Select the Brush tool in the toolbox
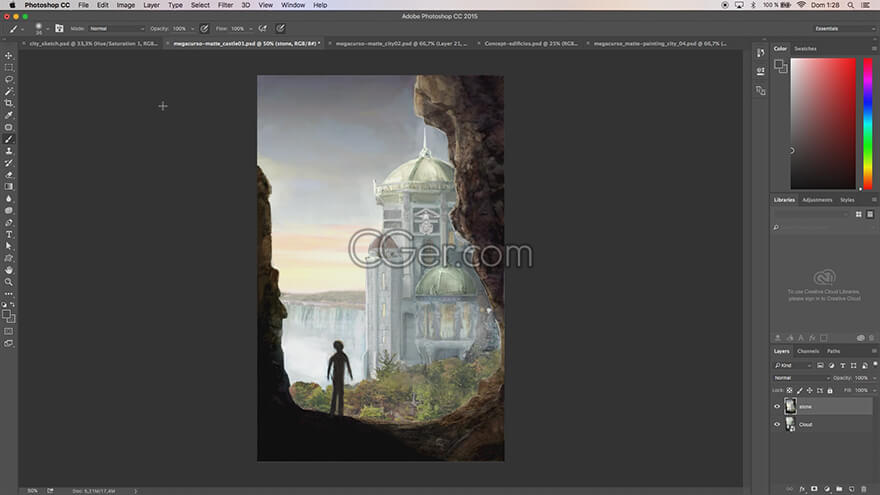The width and height of the screenshot is (880, 495). pyautogui.click(x=8, y=139)
